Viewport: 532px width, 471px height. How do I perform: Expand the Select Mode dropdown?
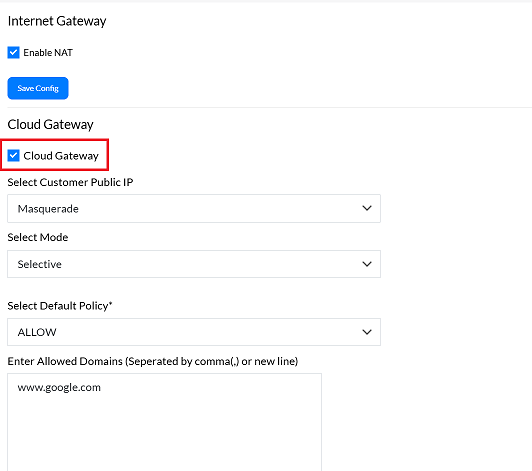[194, 264]
